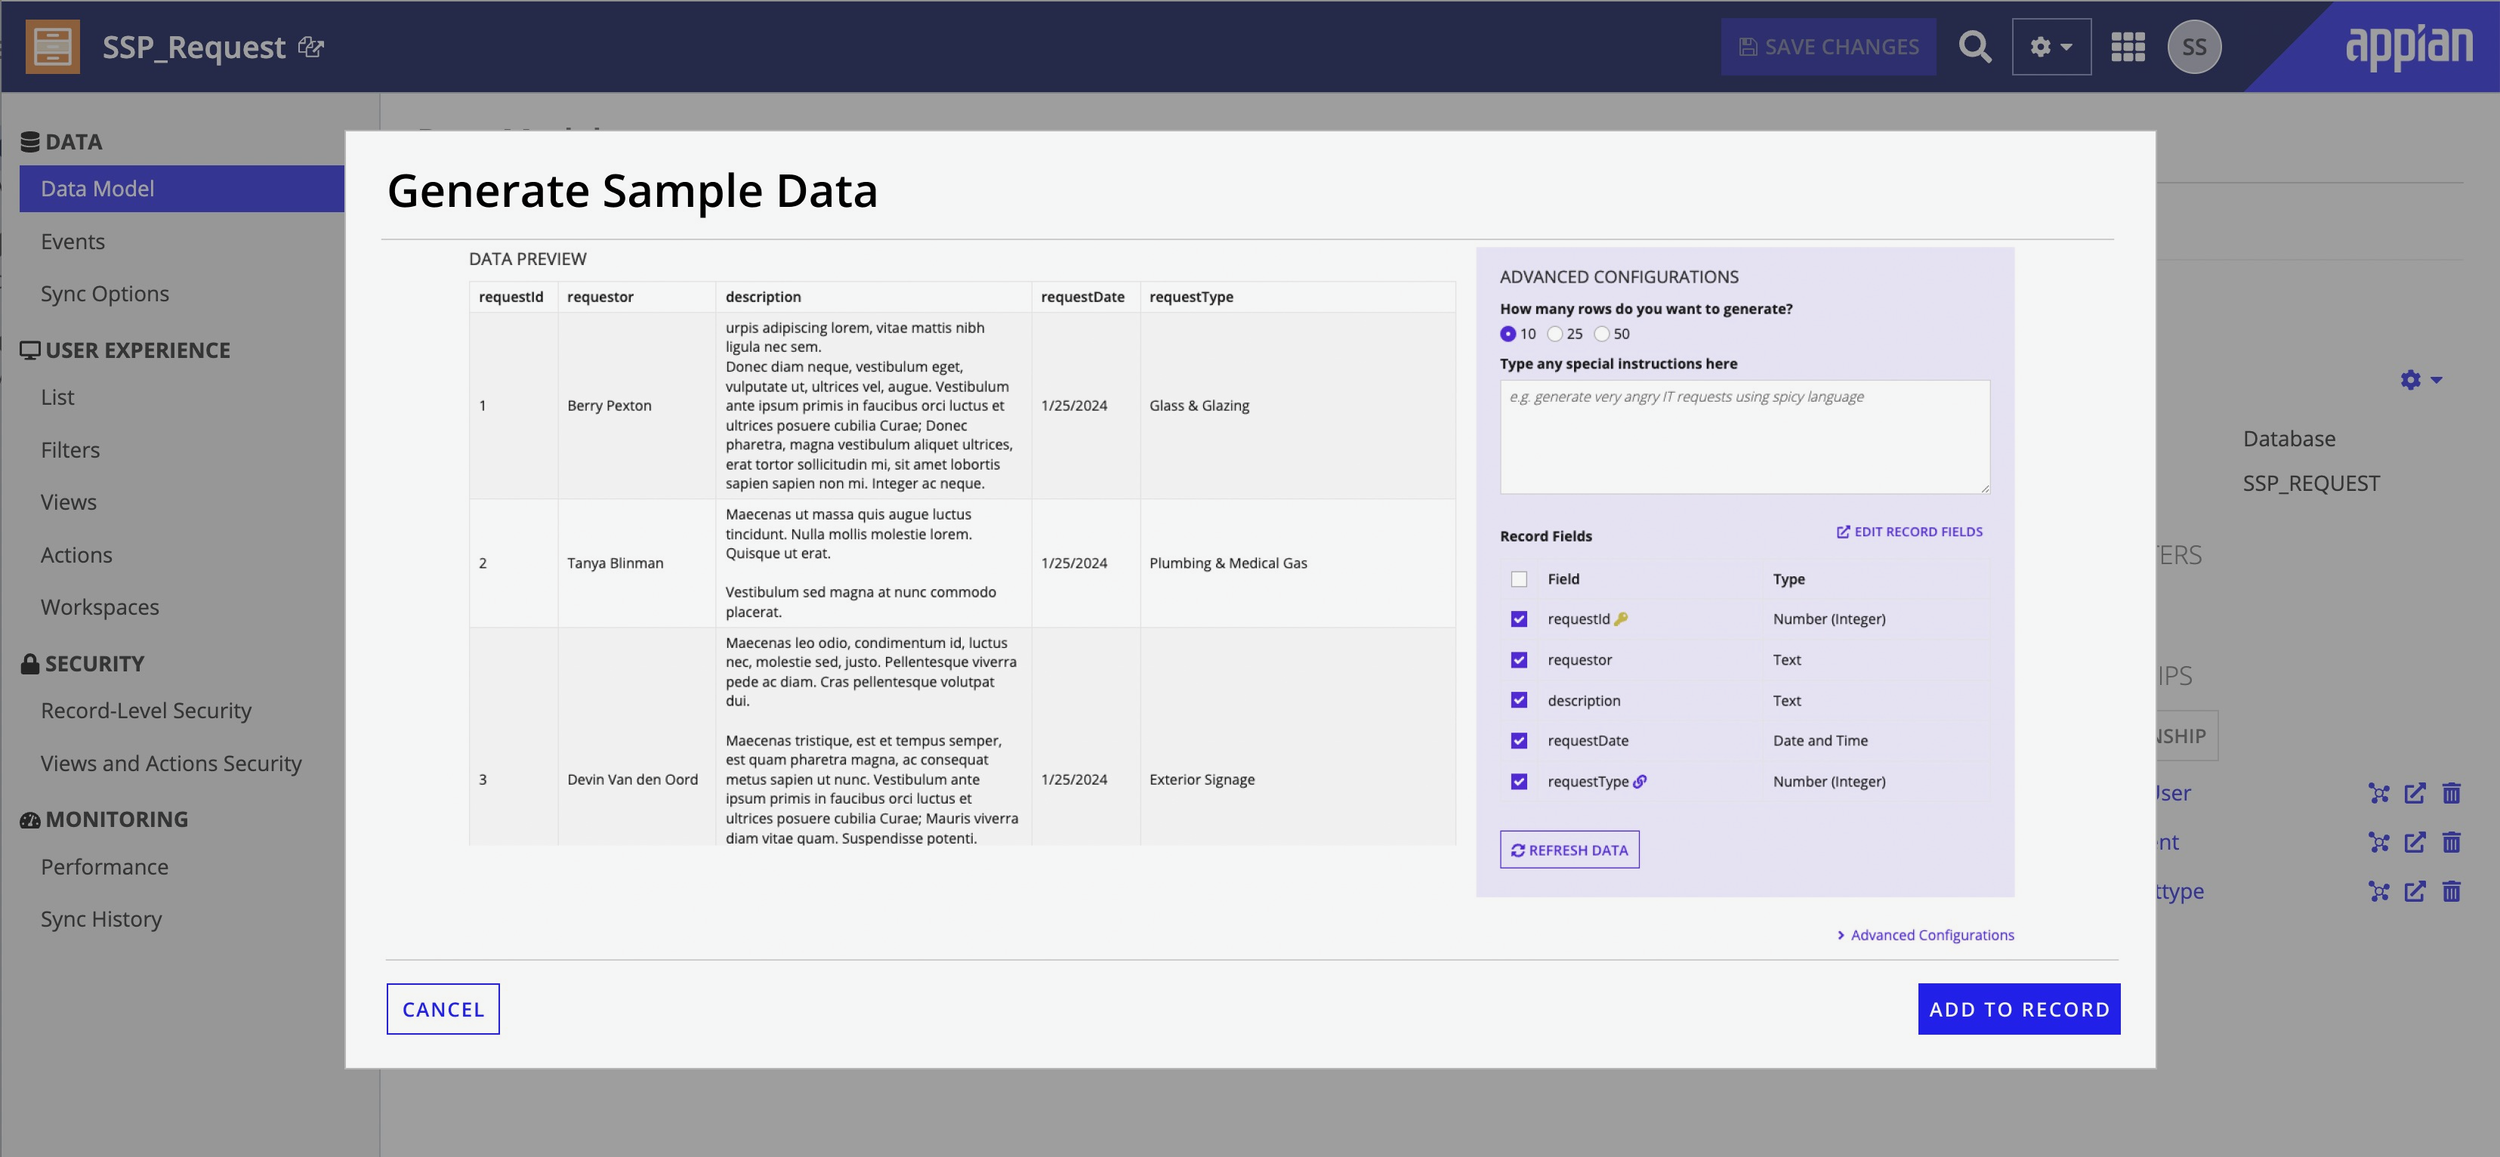Click the SS user avatar
2500x1157 pixels.
pos(2196,46)
